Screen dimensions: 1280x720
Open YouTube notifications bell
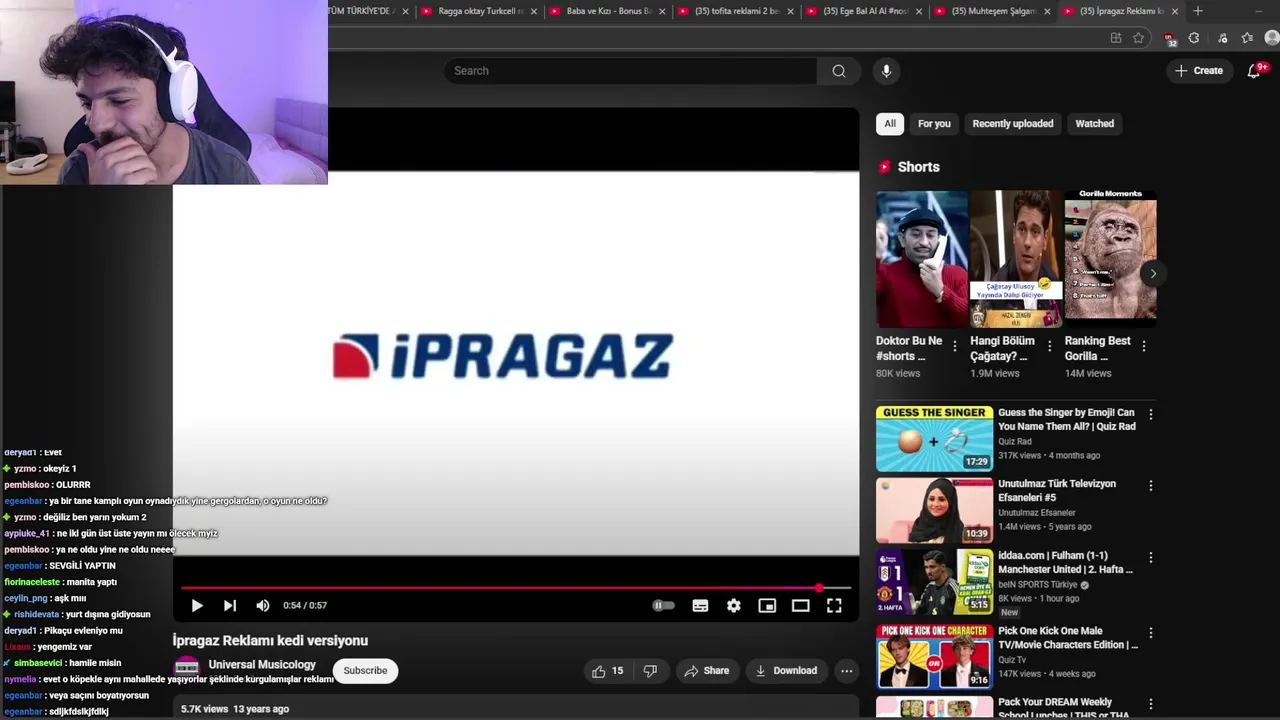(1255, 71)
